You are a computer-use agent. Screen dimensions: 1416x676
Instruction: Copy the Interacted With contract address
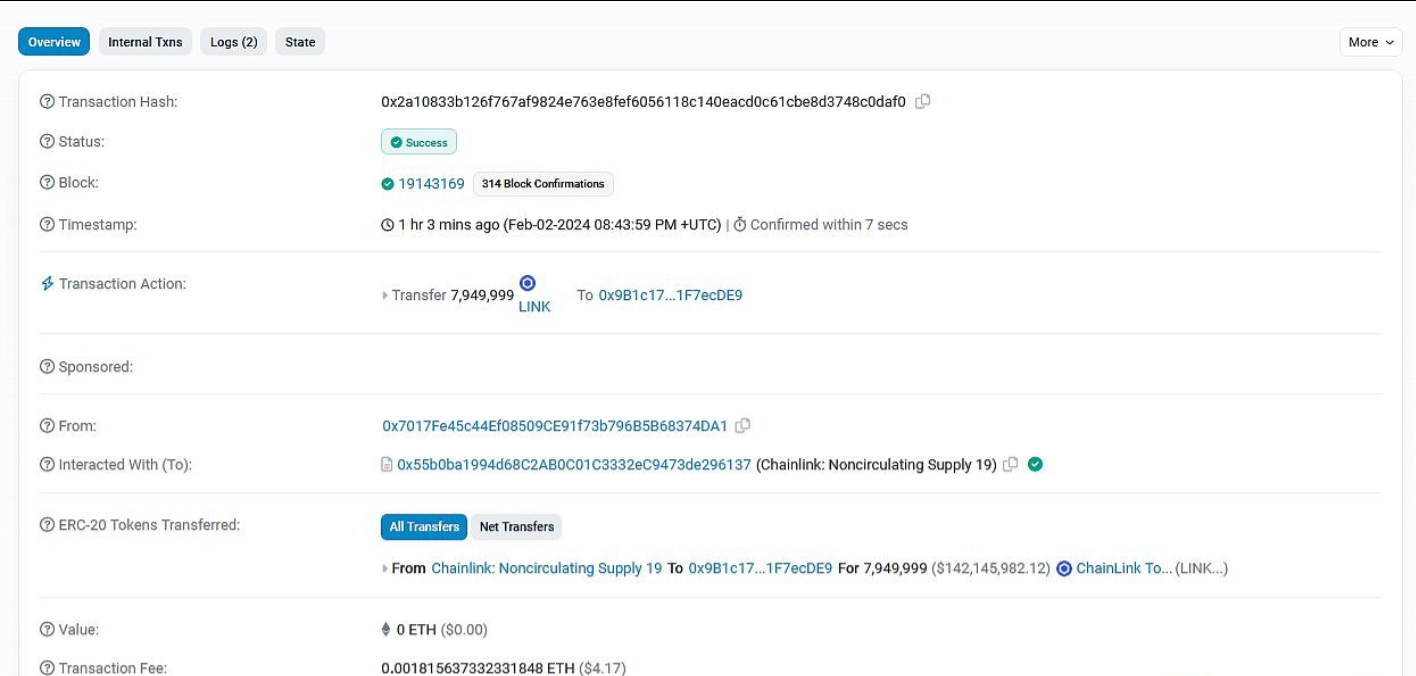[x=1011, y=464]
